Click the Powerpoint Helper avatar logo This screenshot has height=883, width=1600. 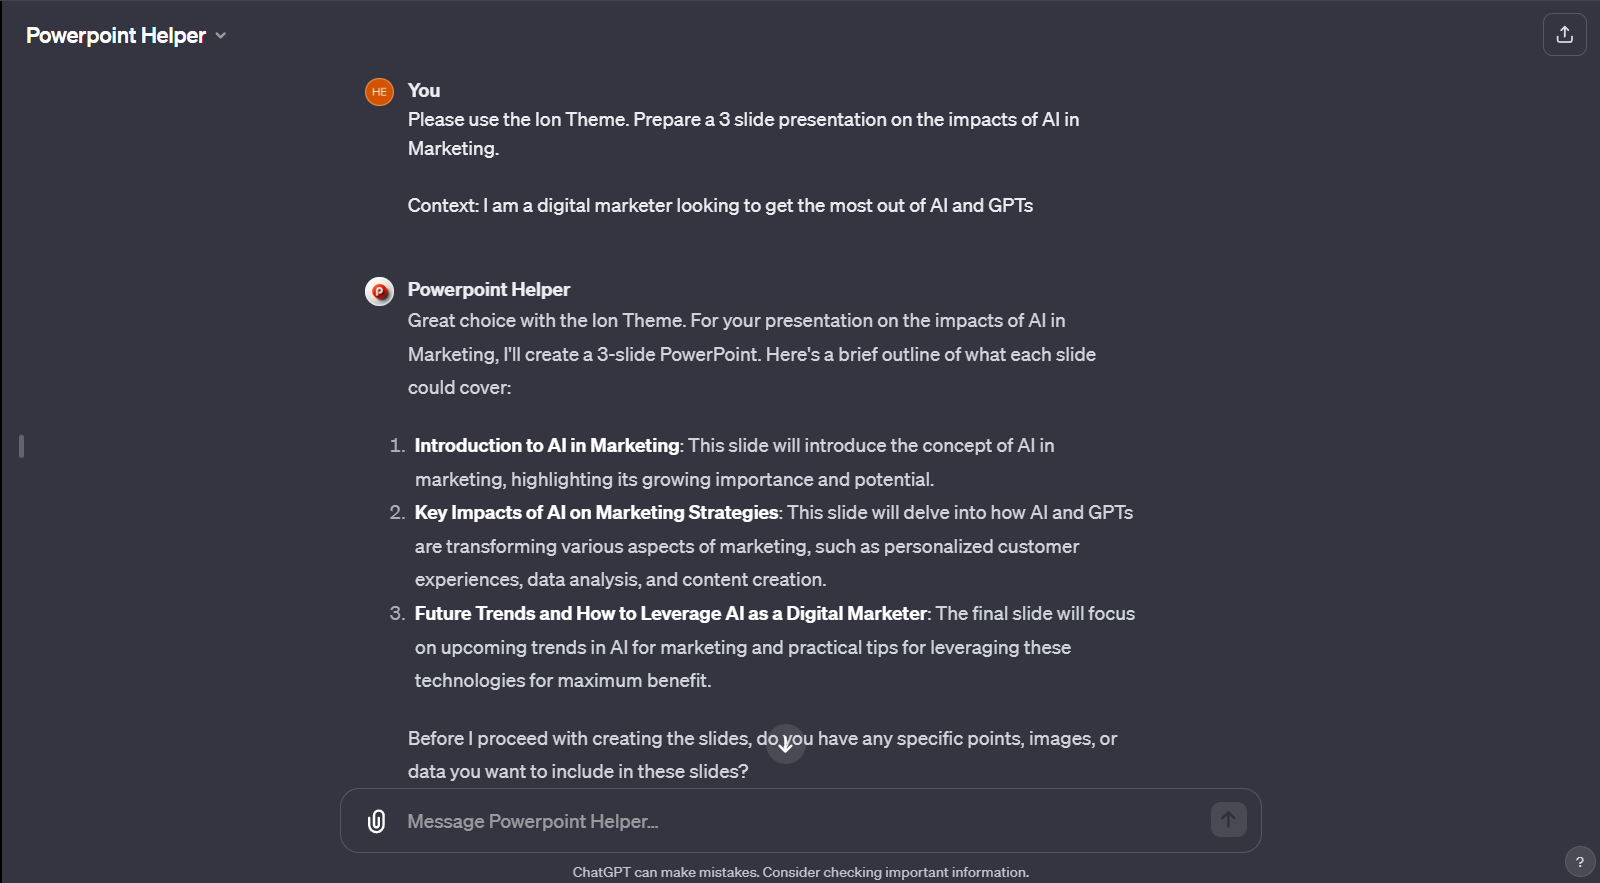coord(378,290)
